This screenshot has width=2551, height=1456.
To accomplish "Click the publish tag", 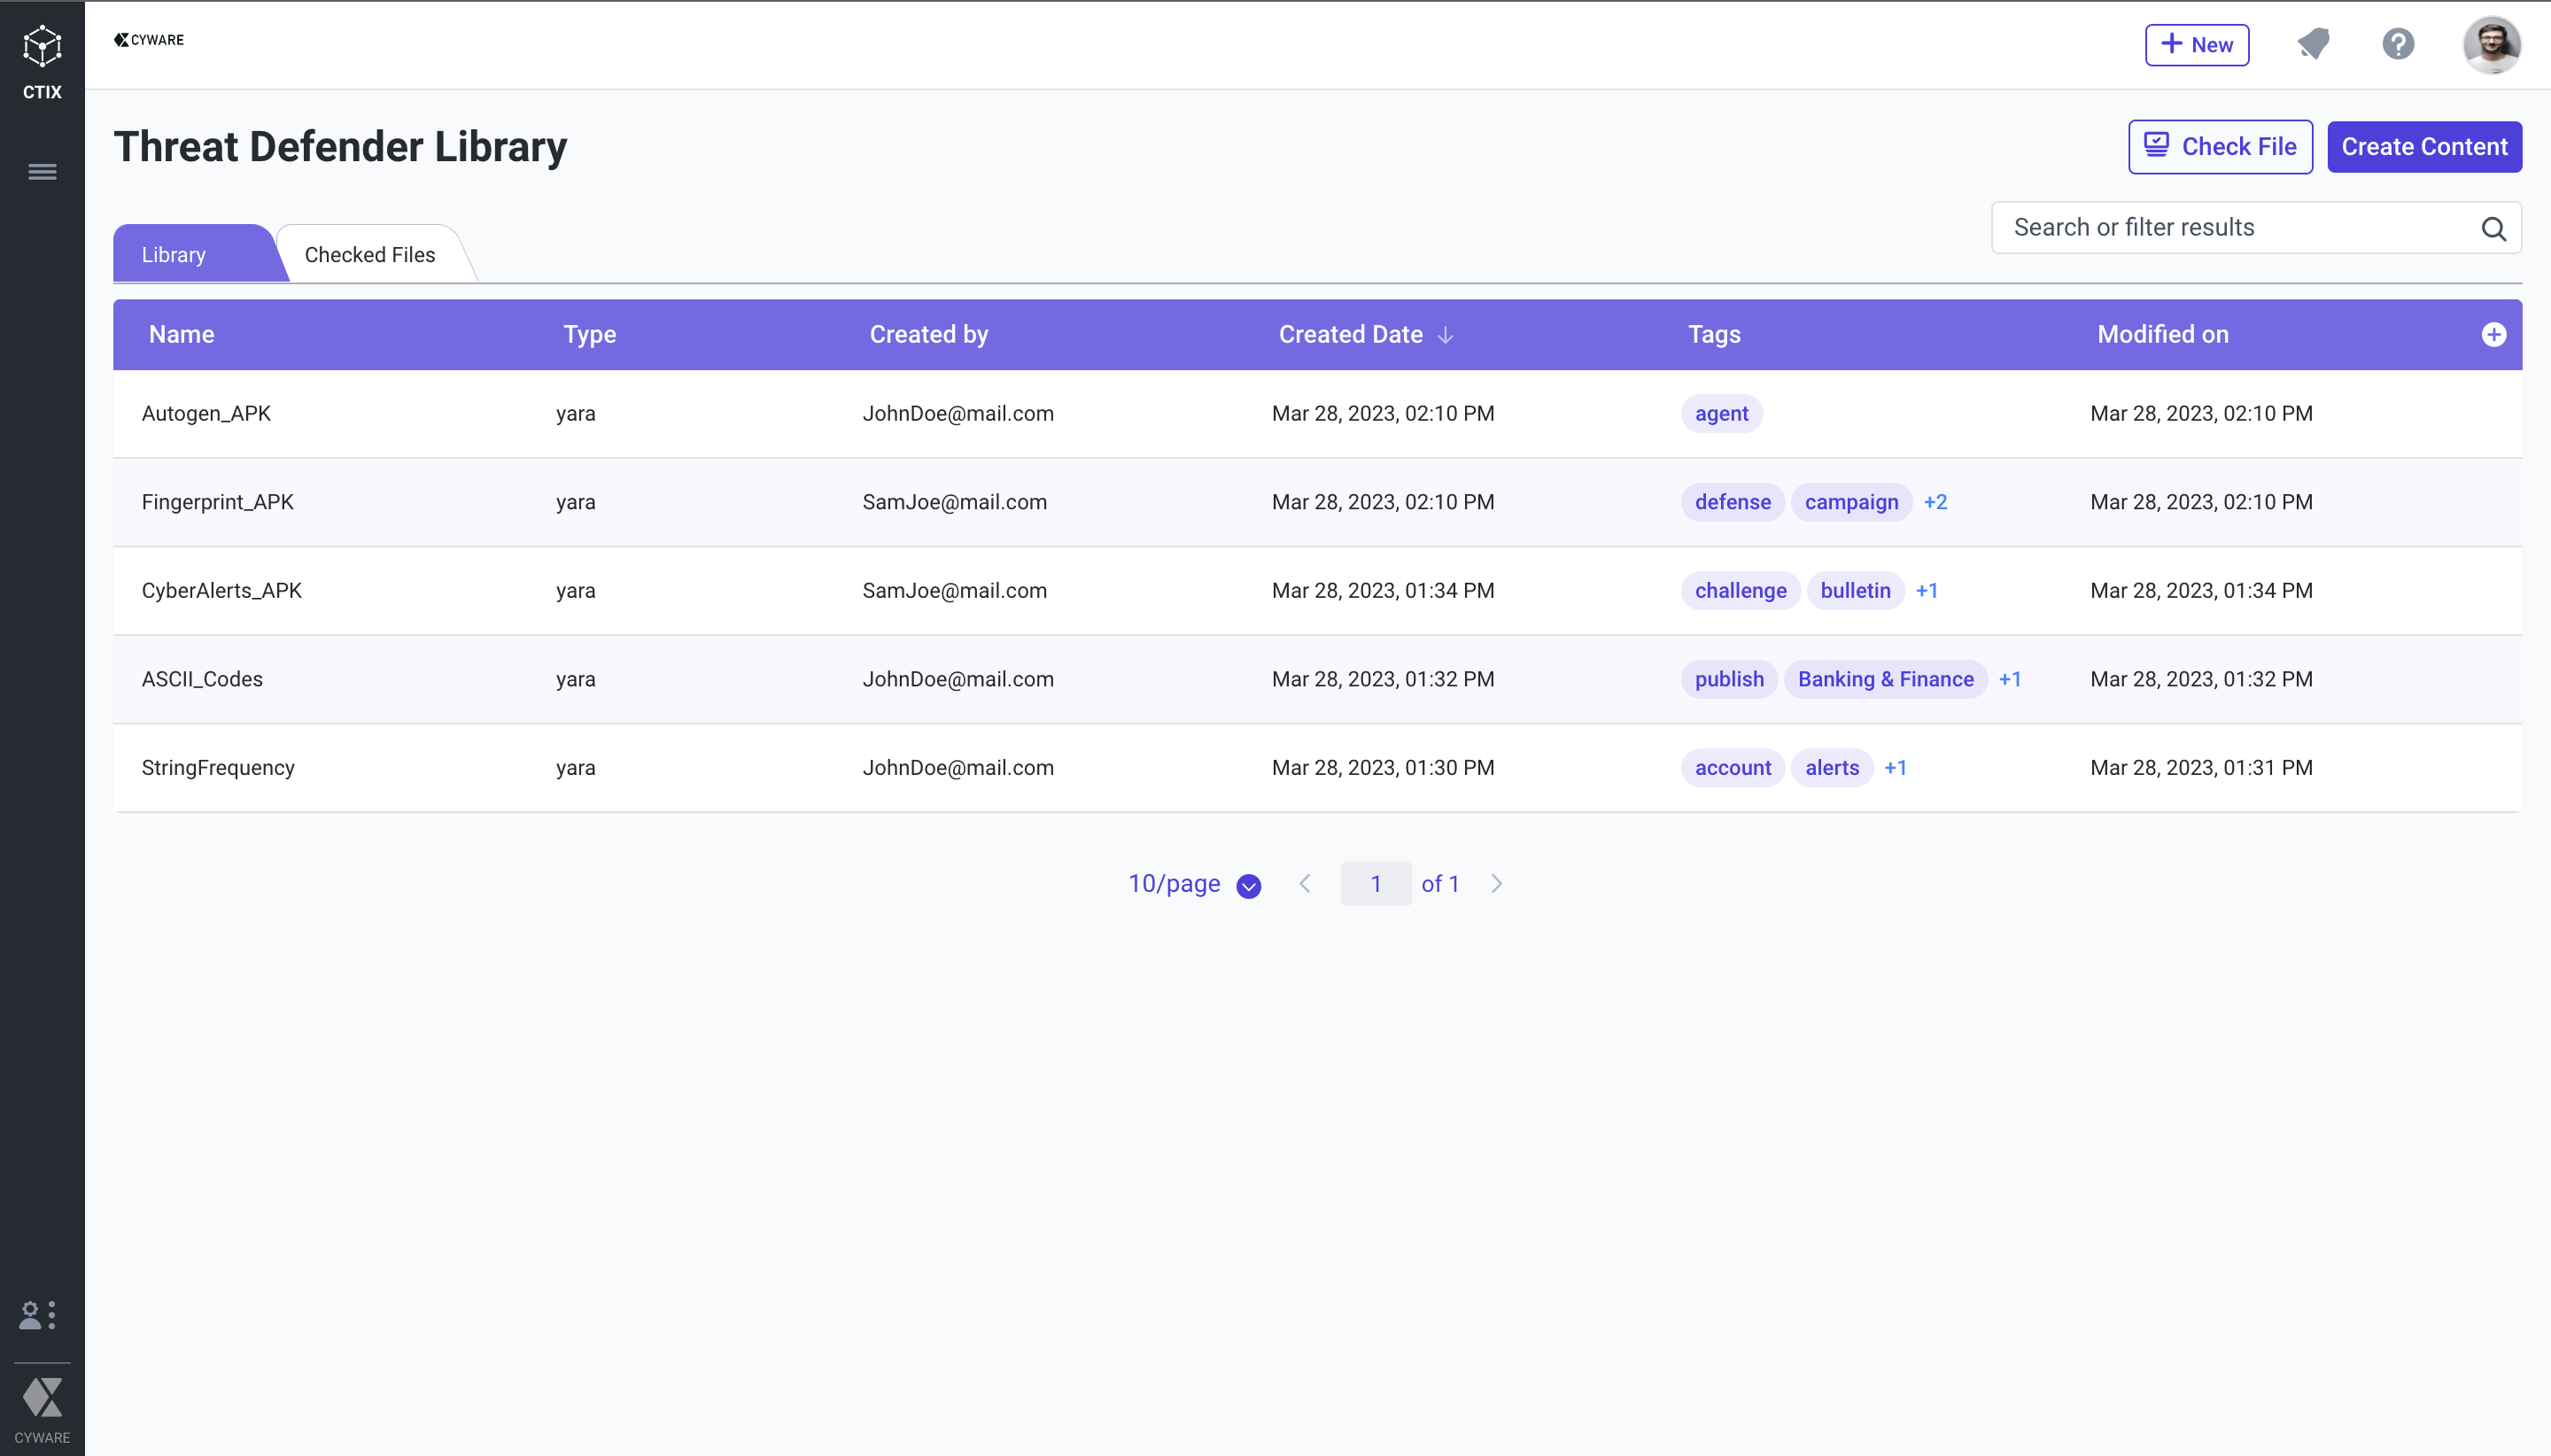I will pos(1729,679).
